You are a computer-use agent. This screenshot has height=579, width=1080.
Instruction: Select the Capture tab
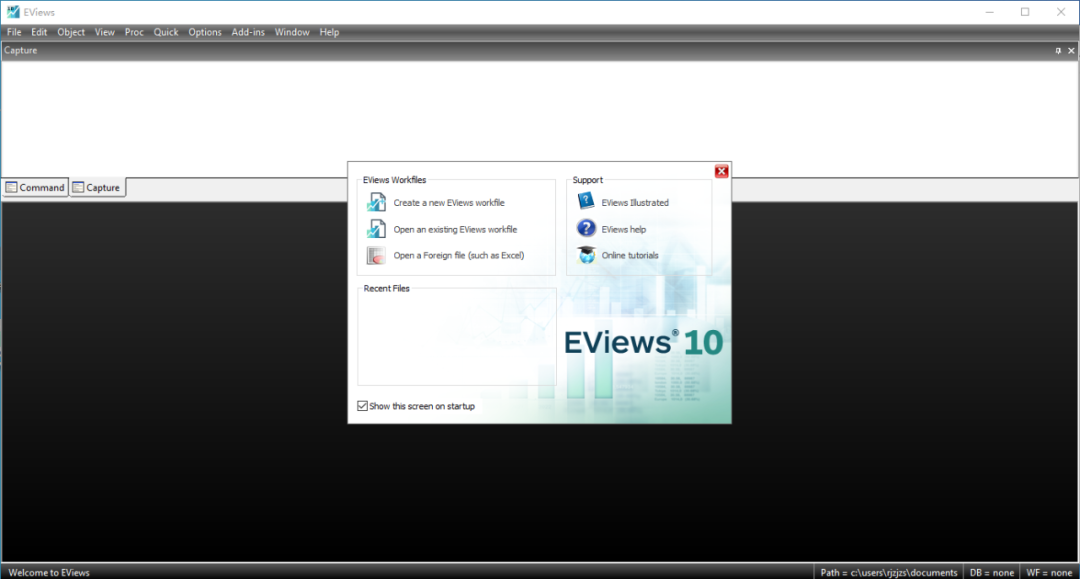(97, 187)
